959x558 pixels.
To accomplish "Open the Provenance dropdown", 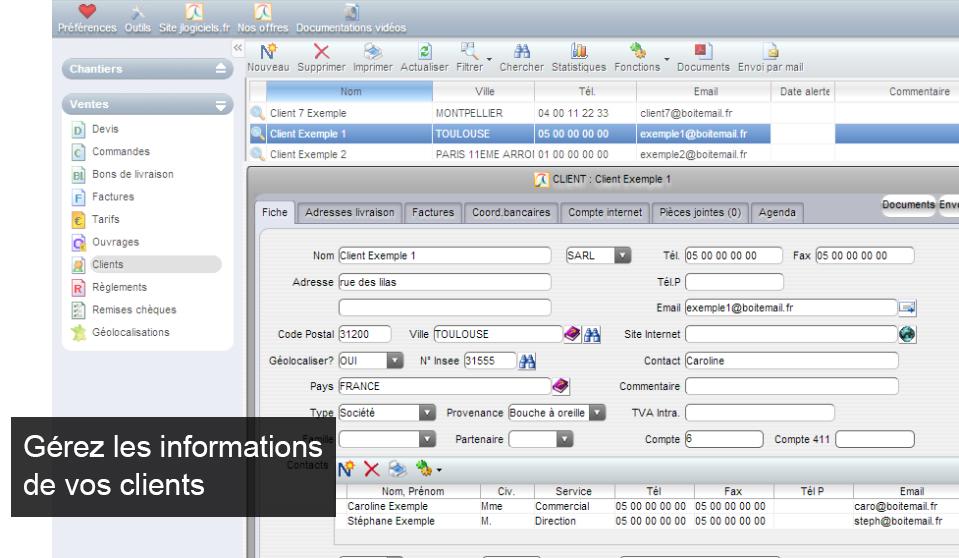I will 597,413.
